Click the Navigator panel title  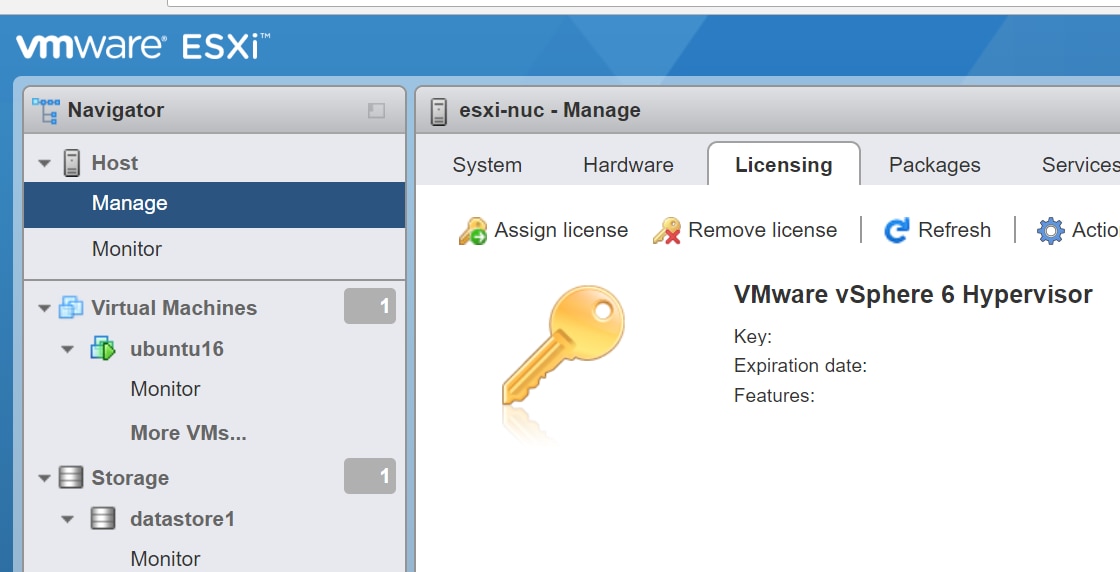(116, 110)
